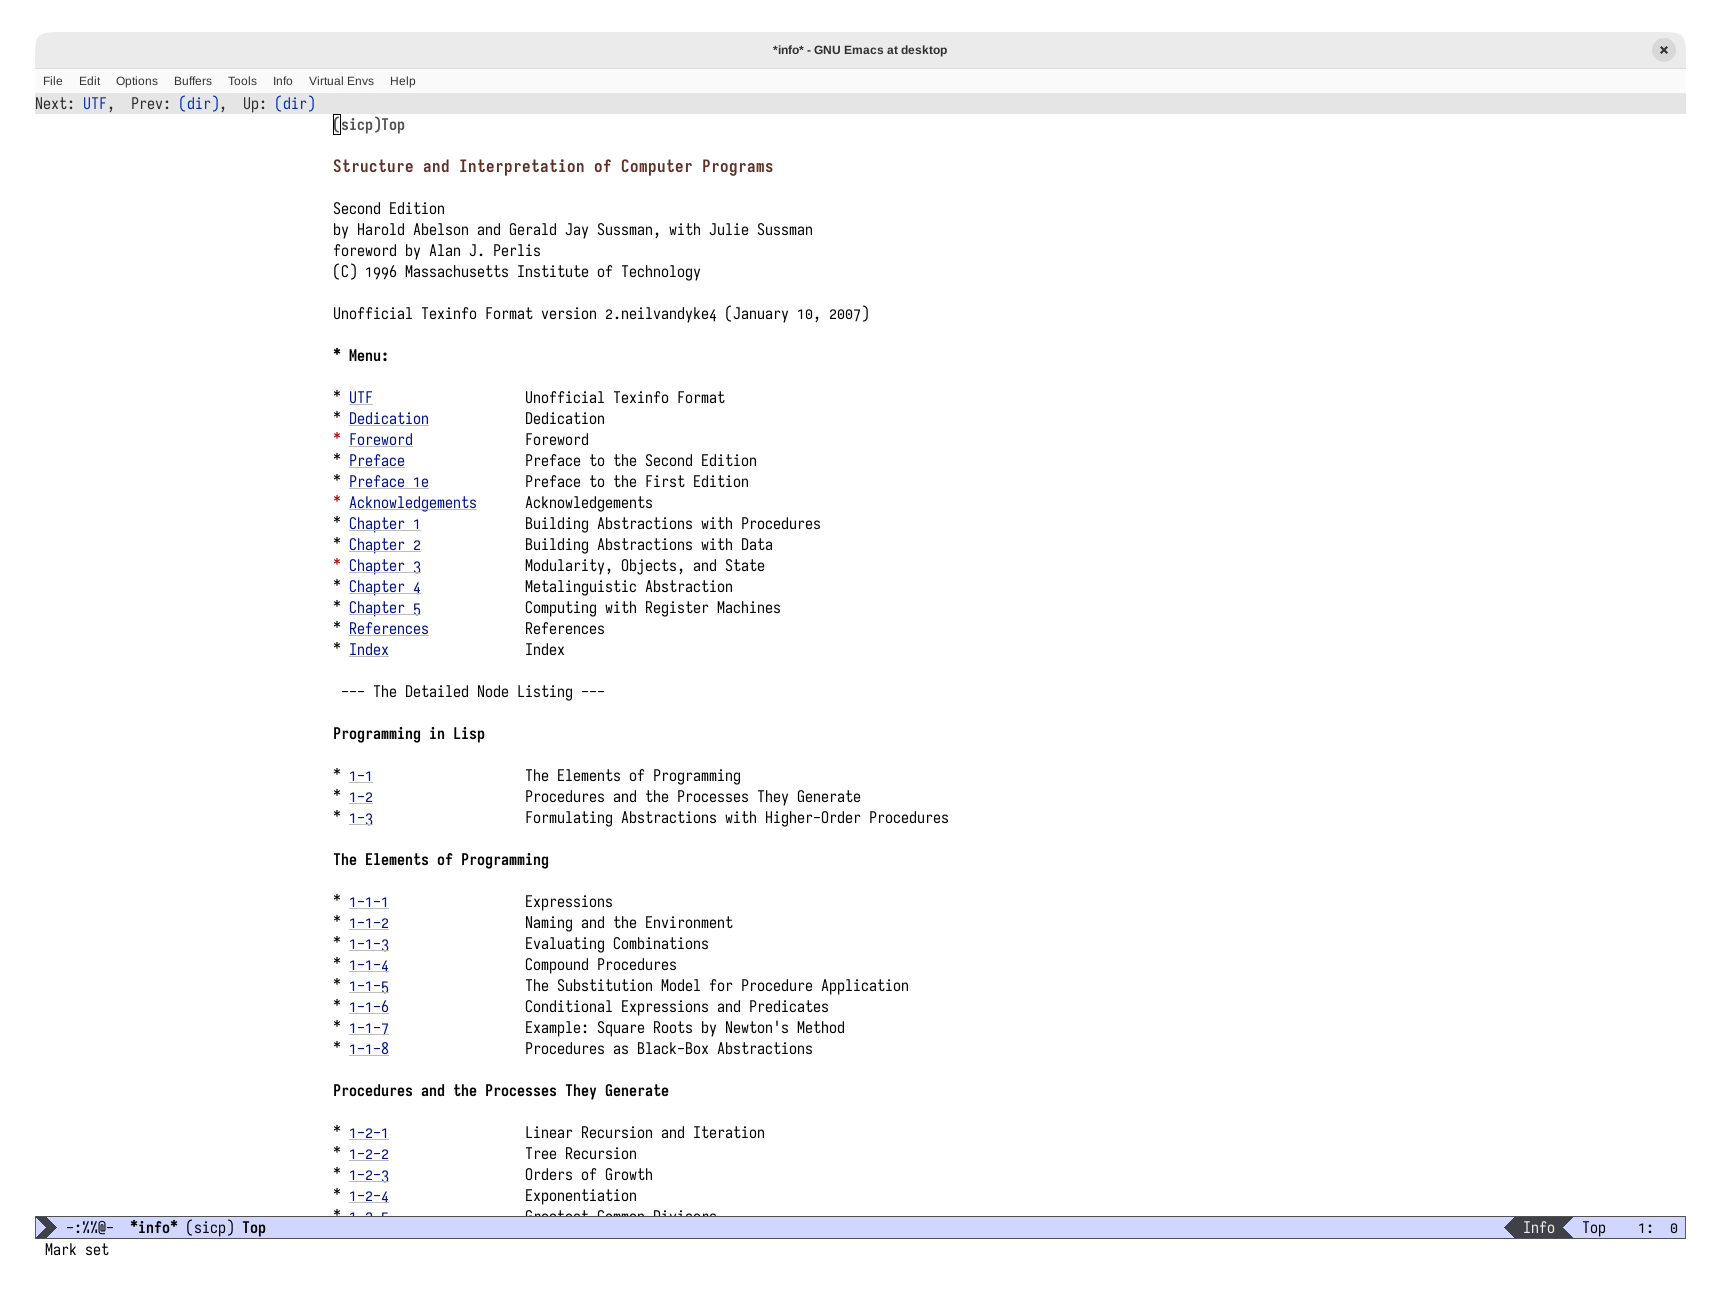The image size is (1721, 1298).
Task: Click the 'Mark set' echo area message
Action: pos(77,1250)
